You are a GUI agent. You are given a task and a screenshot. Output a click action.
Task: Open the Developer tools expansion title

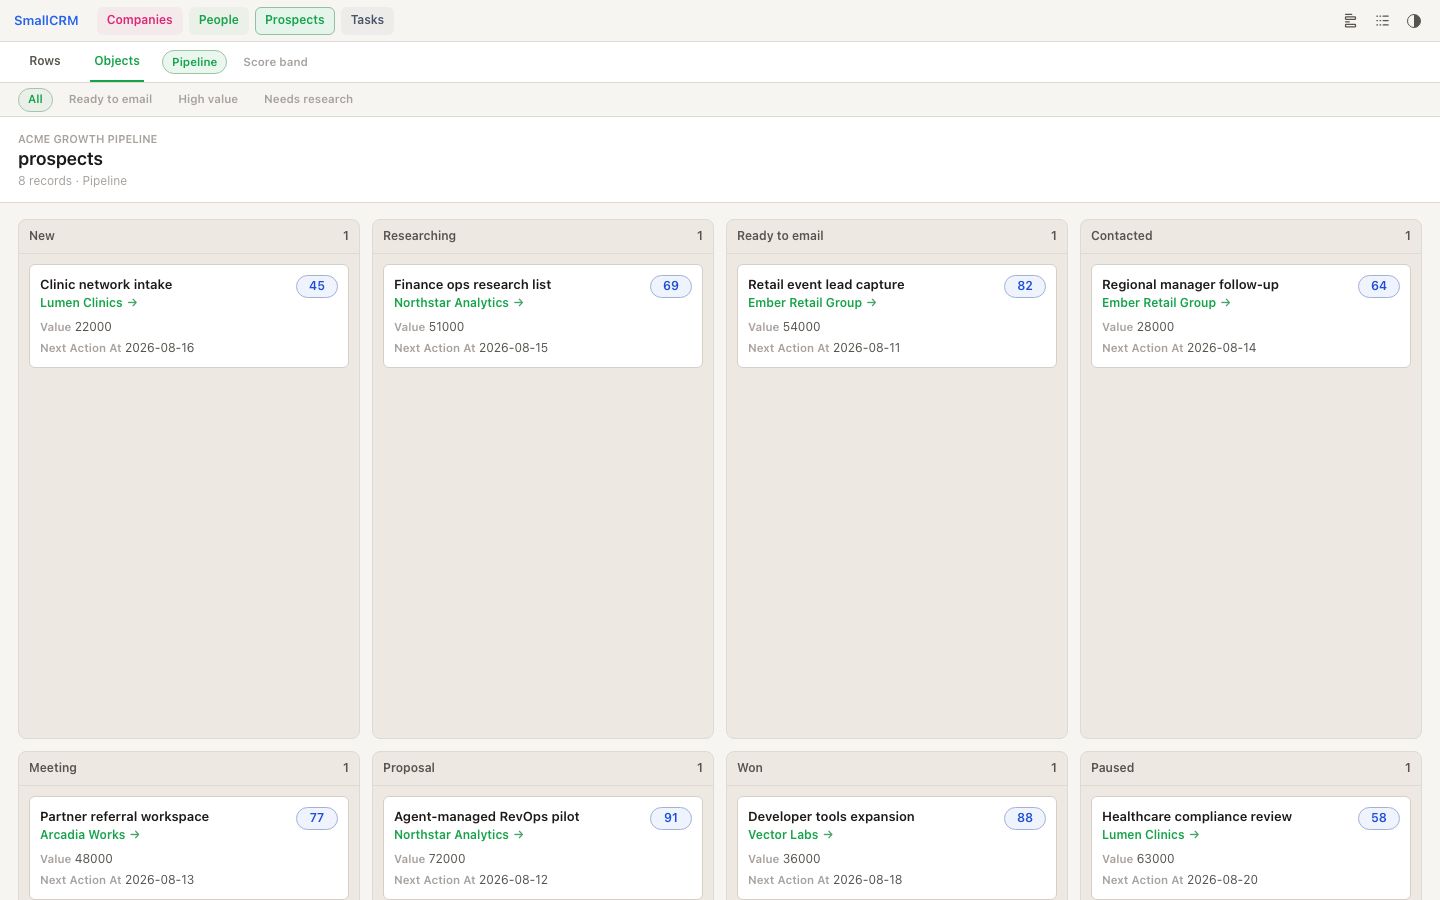point(831,817)
